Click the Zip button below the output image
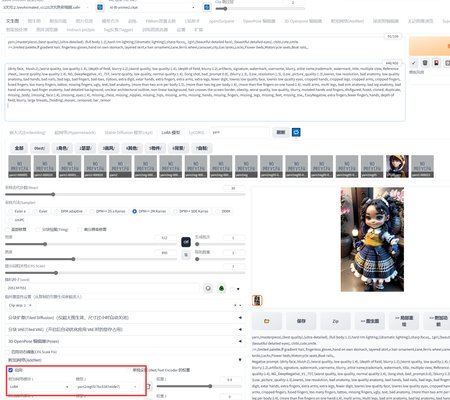This screenshot has width=450, height=400. (x=335, y=321)
